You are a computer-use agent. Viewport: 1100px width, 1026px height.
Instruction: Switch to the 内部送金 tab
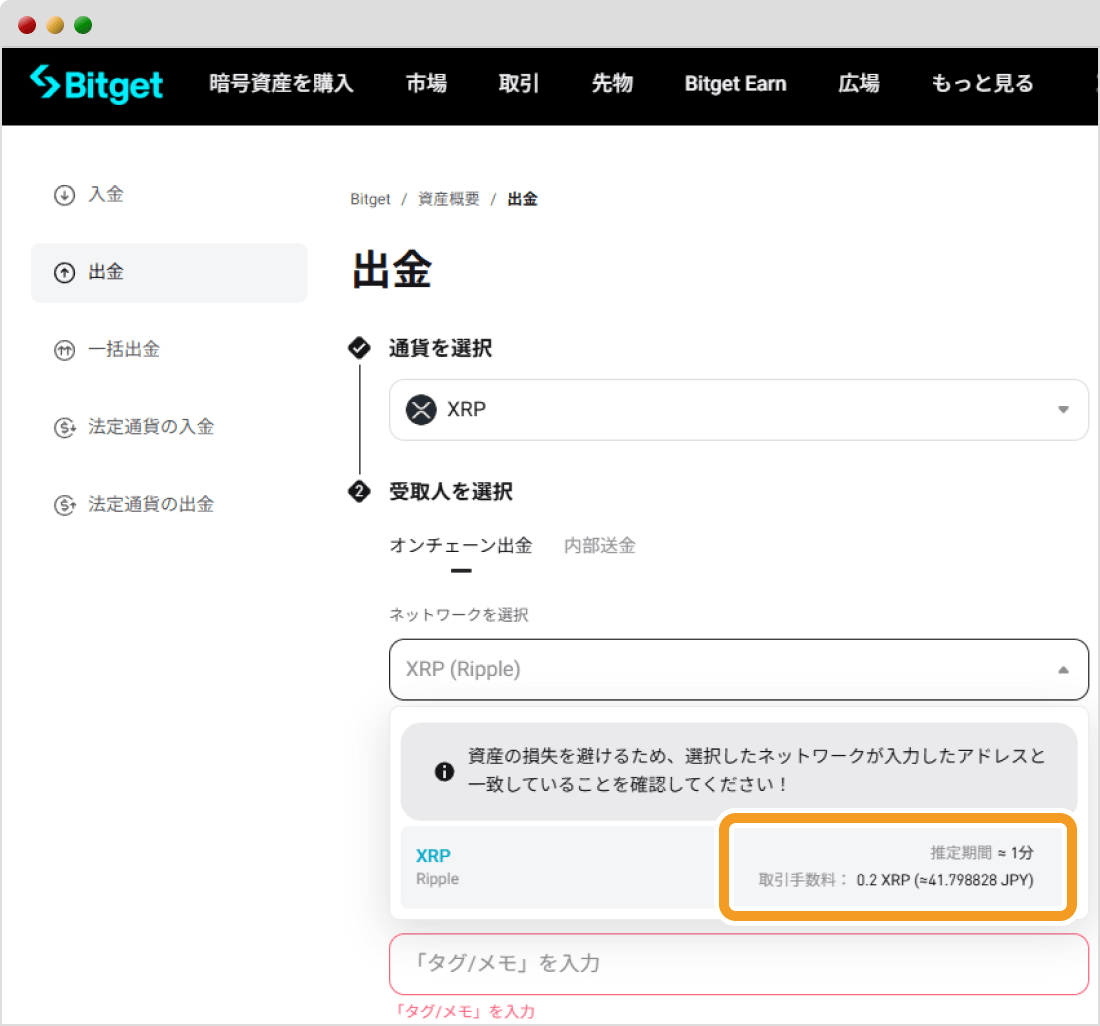pyautogui.click(x=600, y=546)
